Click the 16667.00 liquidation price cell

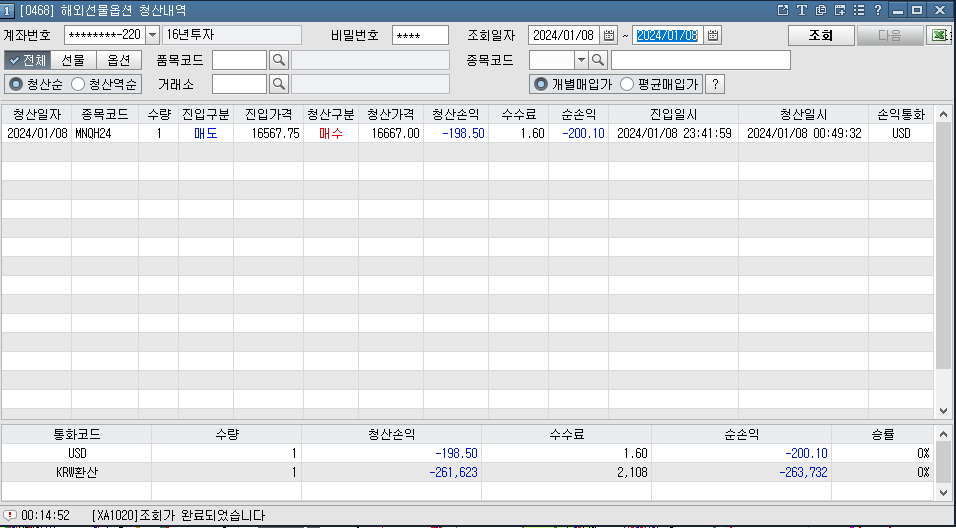click(x=391, y=134)
